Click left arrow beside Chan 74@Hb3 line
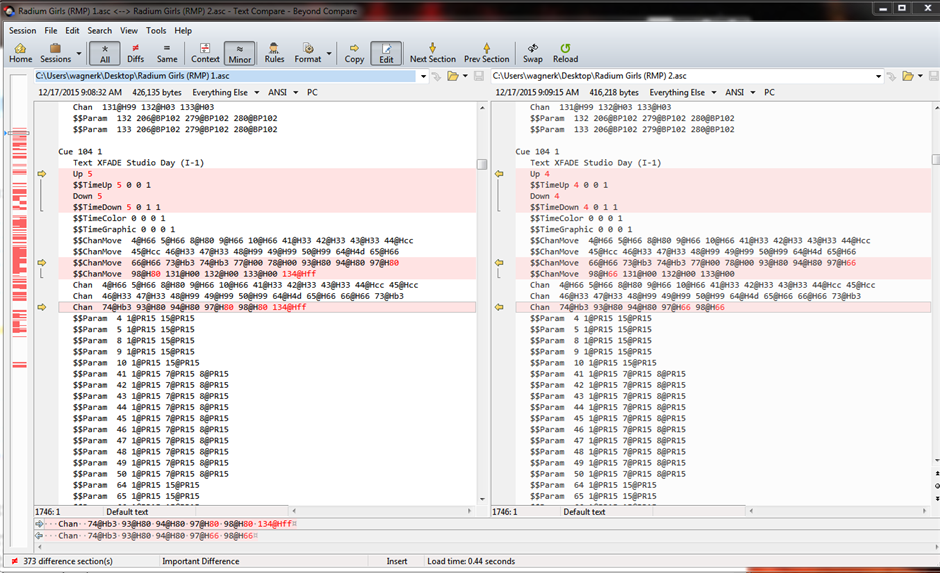 click(x=41, y=307)
